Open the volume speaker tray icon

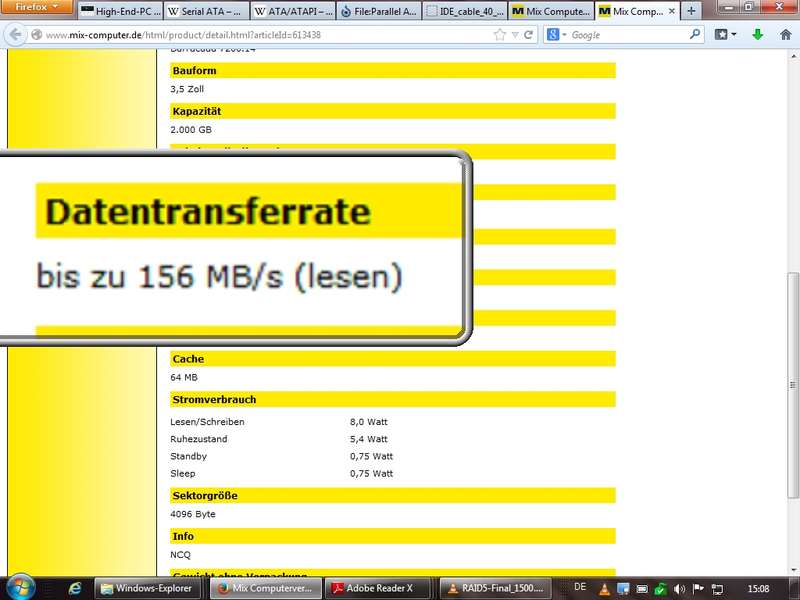click(679, 589)
